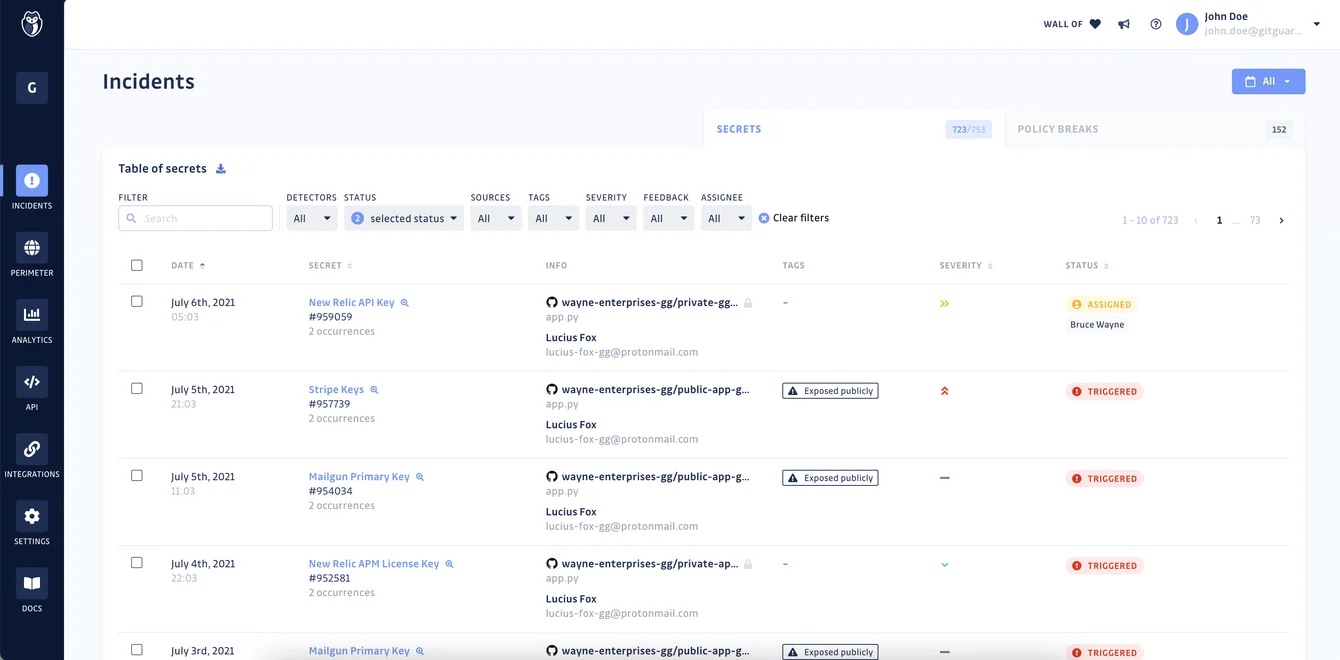The height and width of the screenshot is (660, 1340).
Task: Open the Analytics chart icon
Action: pos(32,314)
